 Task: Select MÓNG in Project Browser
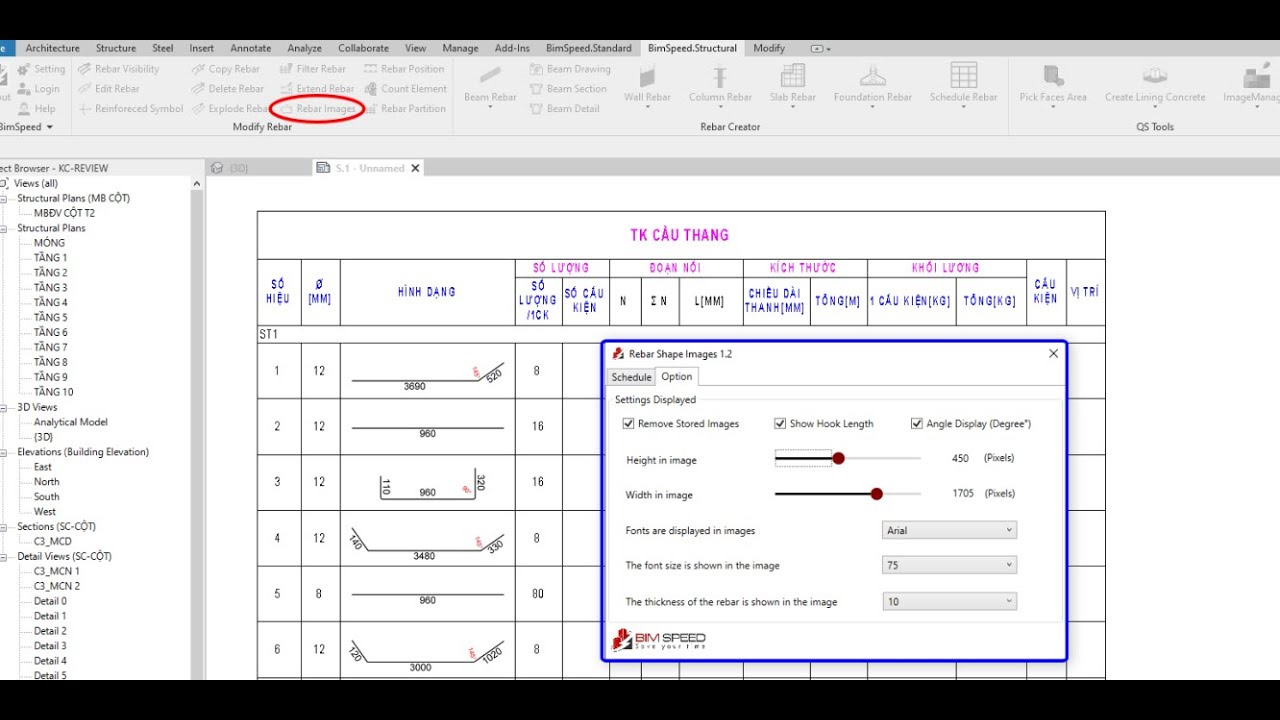(x=49, y=243)
